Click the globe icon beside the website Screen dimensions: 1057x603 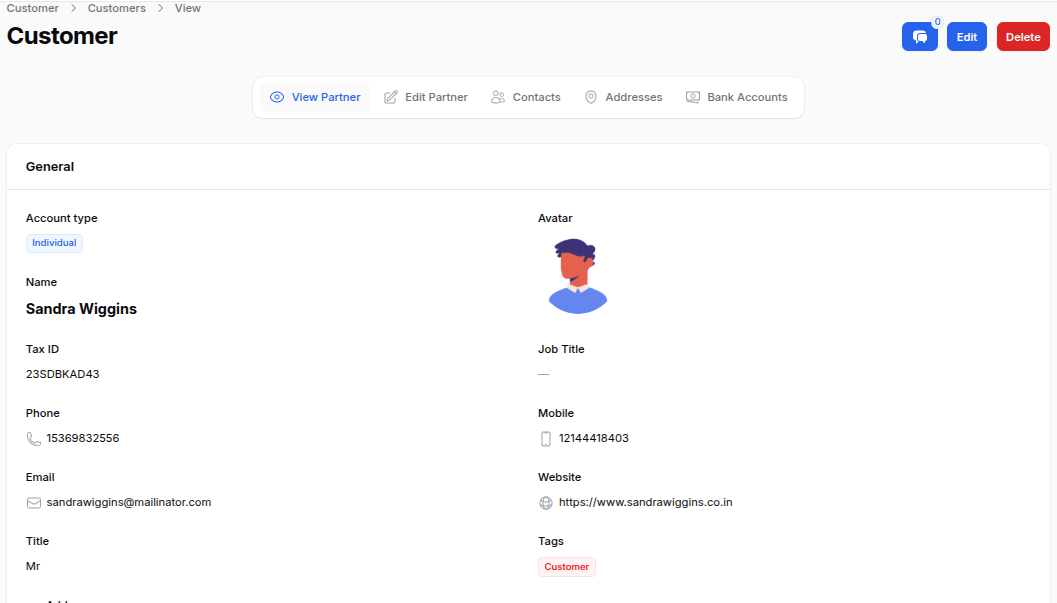(x=545, y=502)
